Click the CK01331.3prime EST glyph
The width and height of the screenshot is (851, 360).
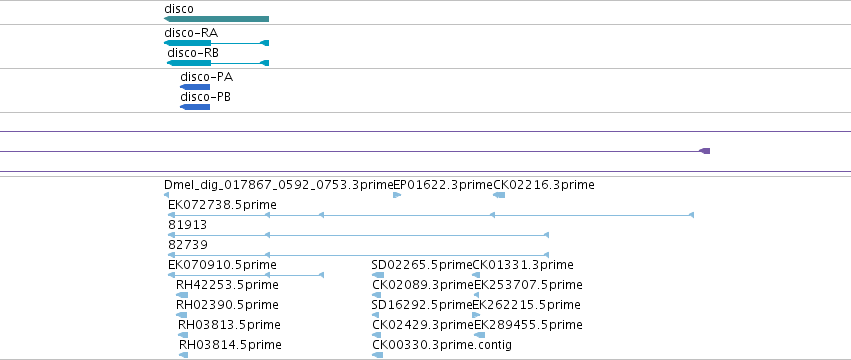(476, 275)
